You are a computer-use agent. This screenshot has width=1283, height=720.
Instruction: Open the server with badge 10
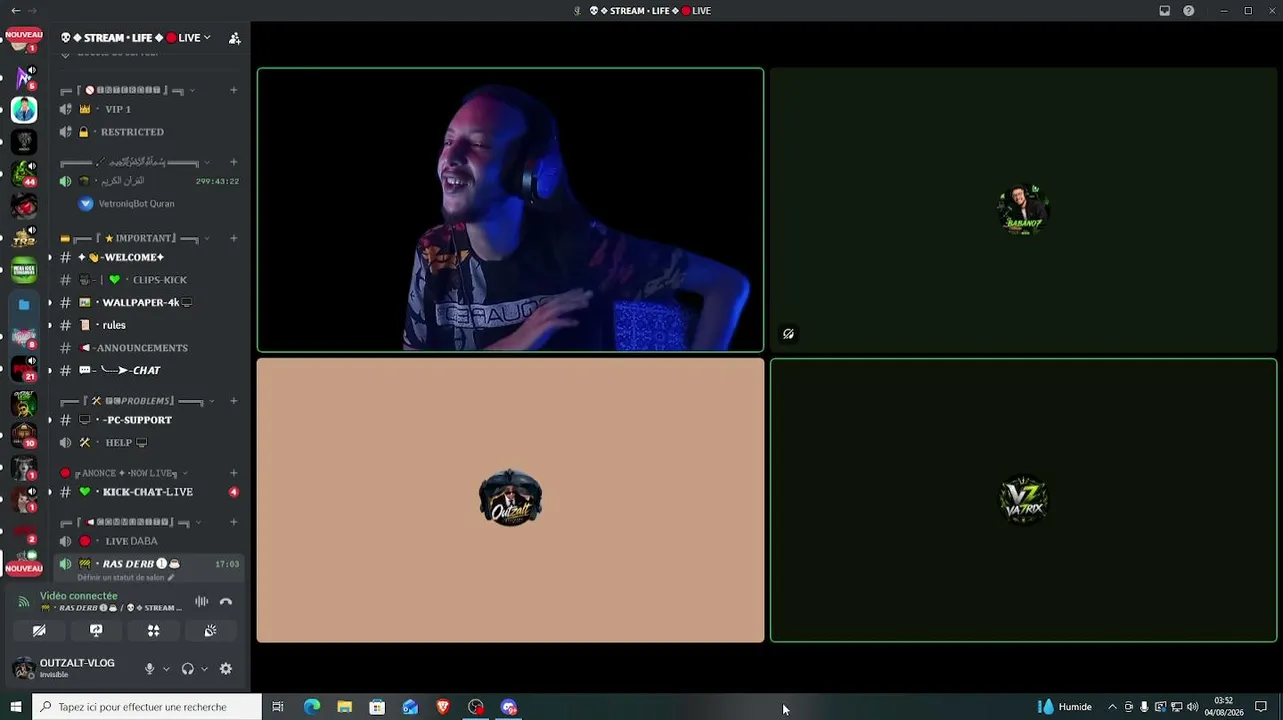[24, 434]
